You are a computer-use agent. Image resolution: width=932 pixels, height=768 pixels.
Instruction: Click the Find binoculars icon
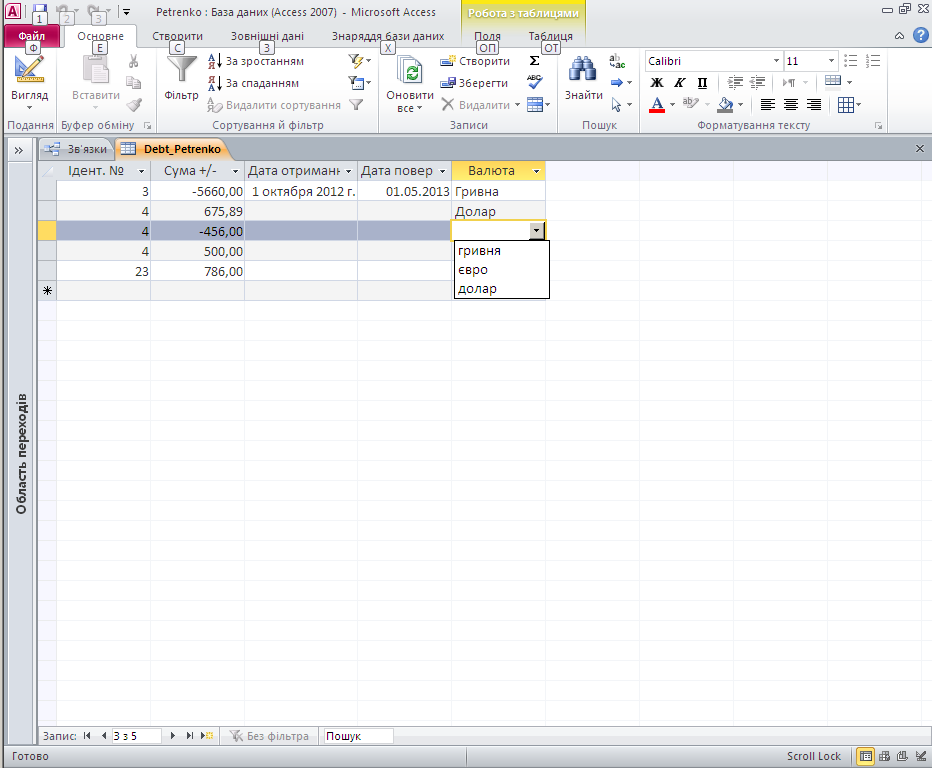(x=582, y=70)
